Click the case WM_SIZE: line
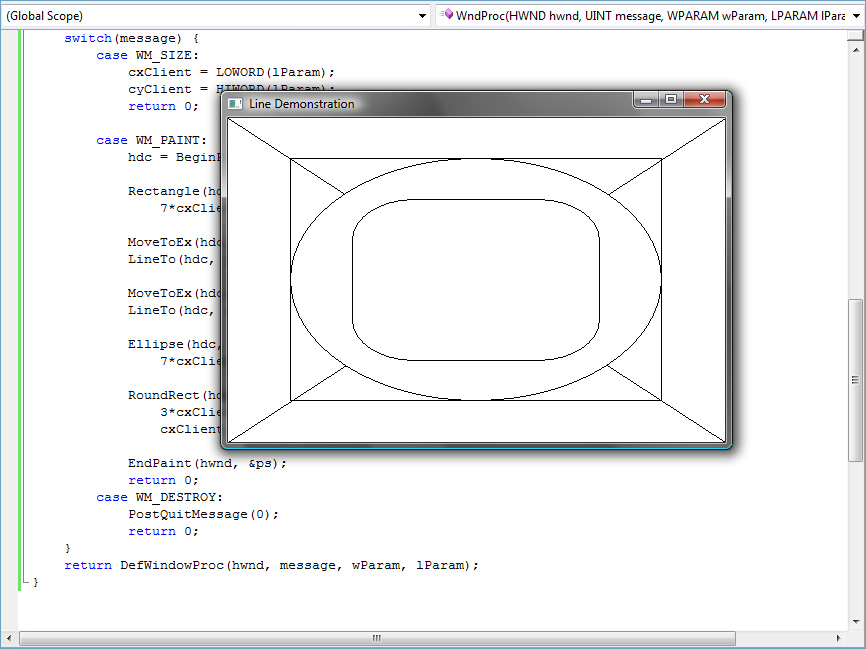 (x=147, y=55)
